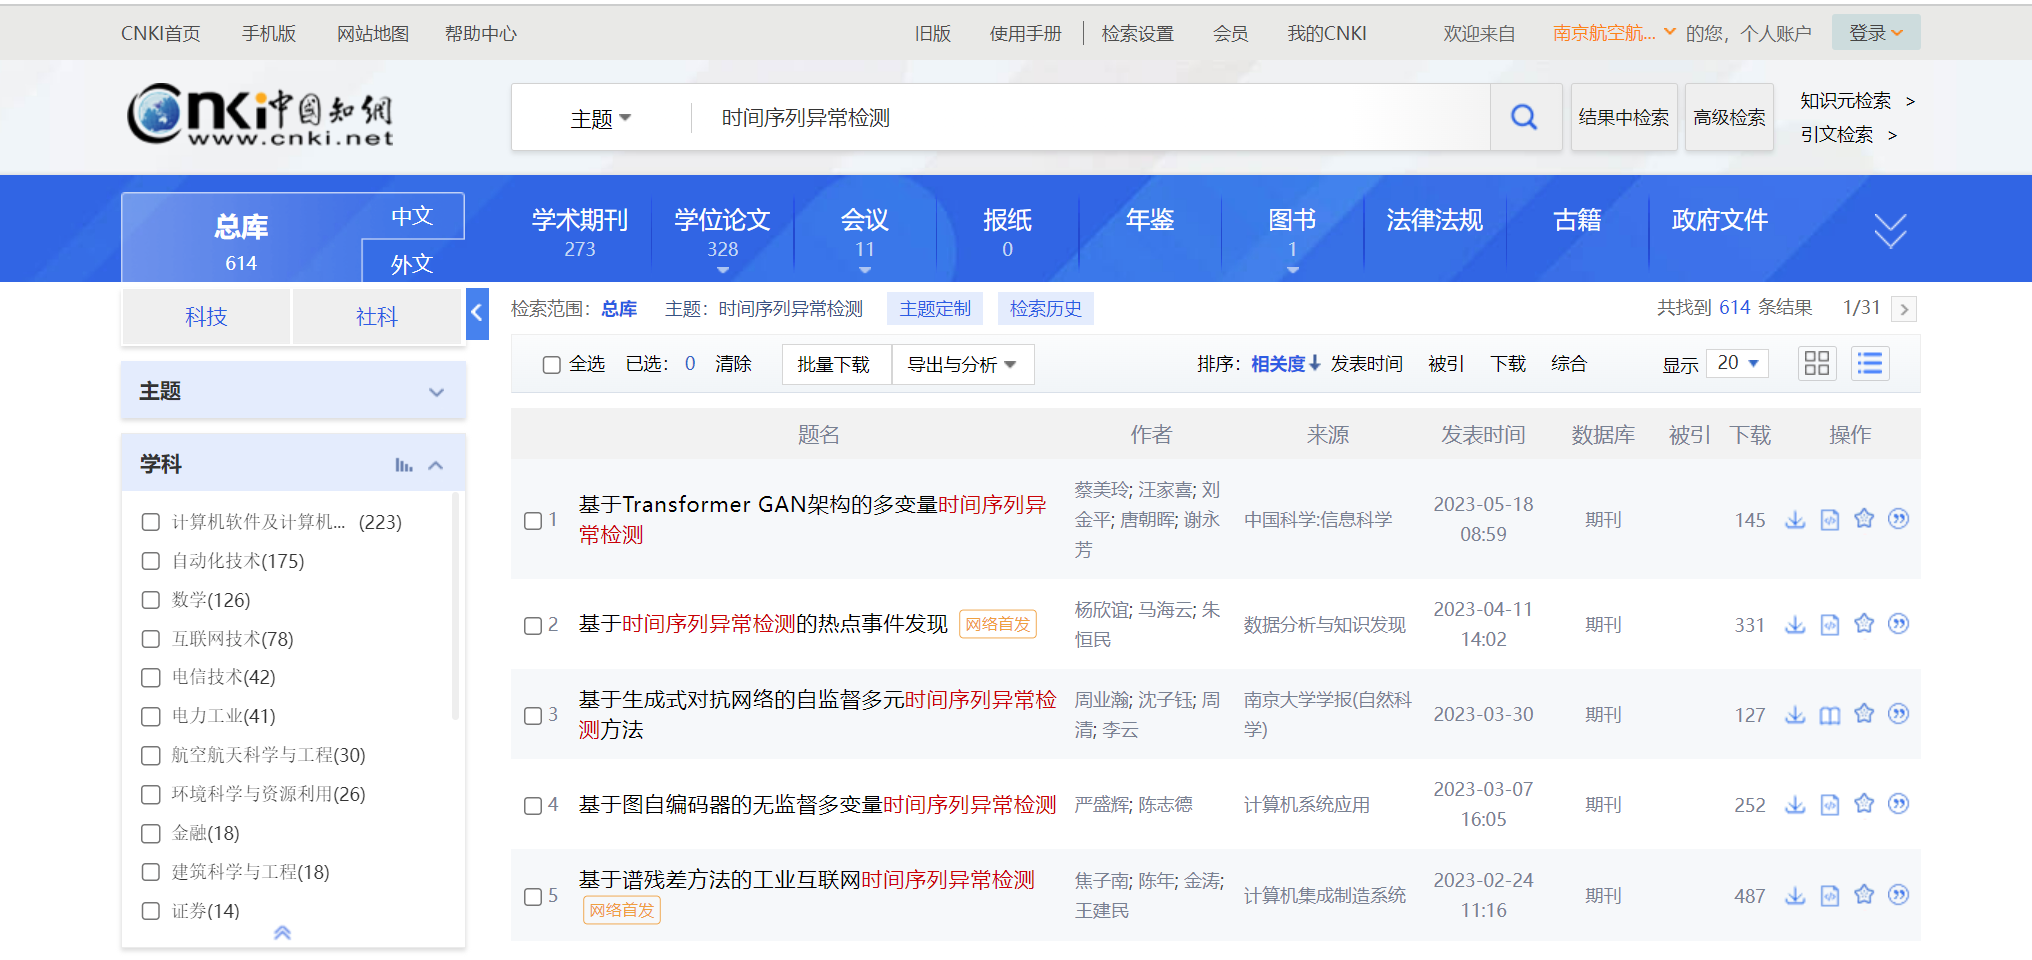The width and height of the screenshot is (2032, 960).
Task: Switch to 会议 tab
Action: click(x=864, y=232)
